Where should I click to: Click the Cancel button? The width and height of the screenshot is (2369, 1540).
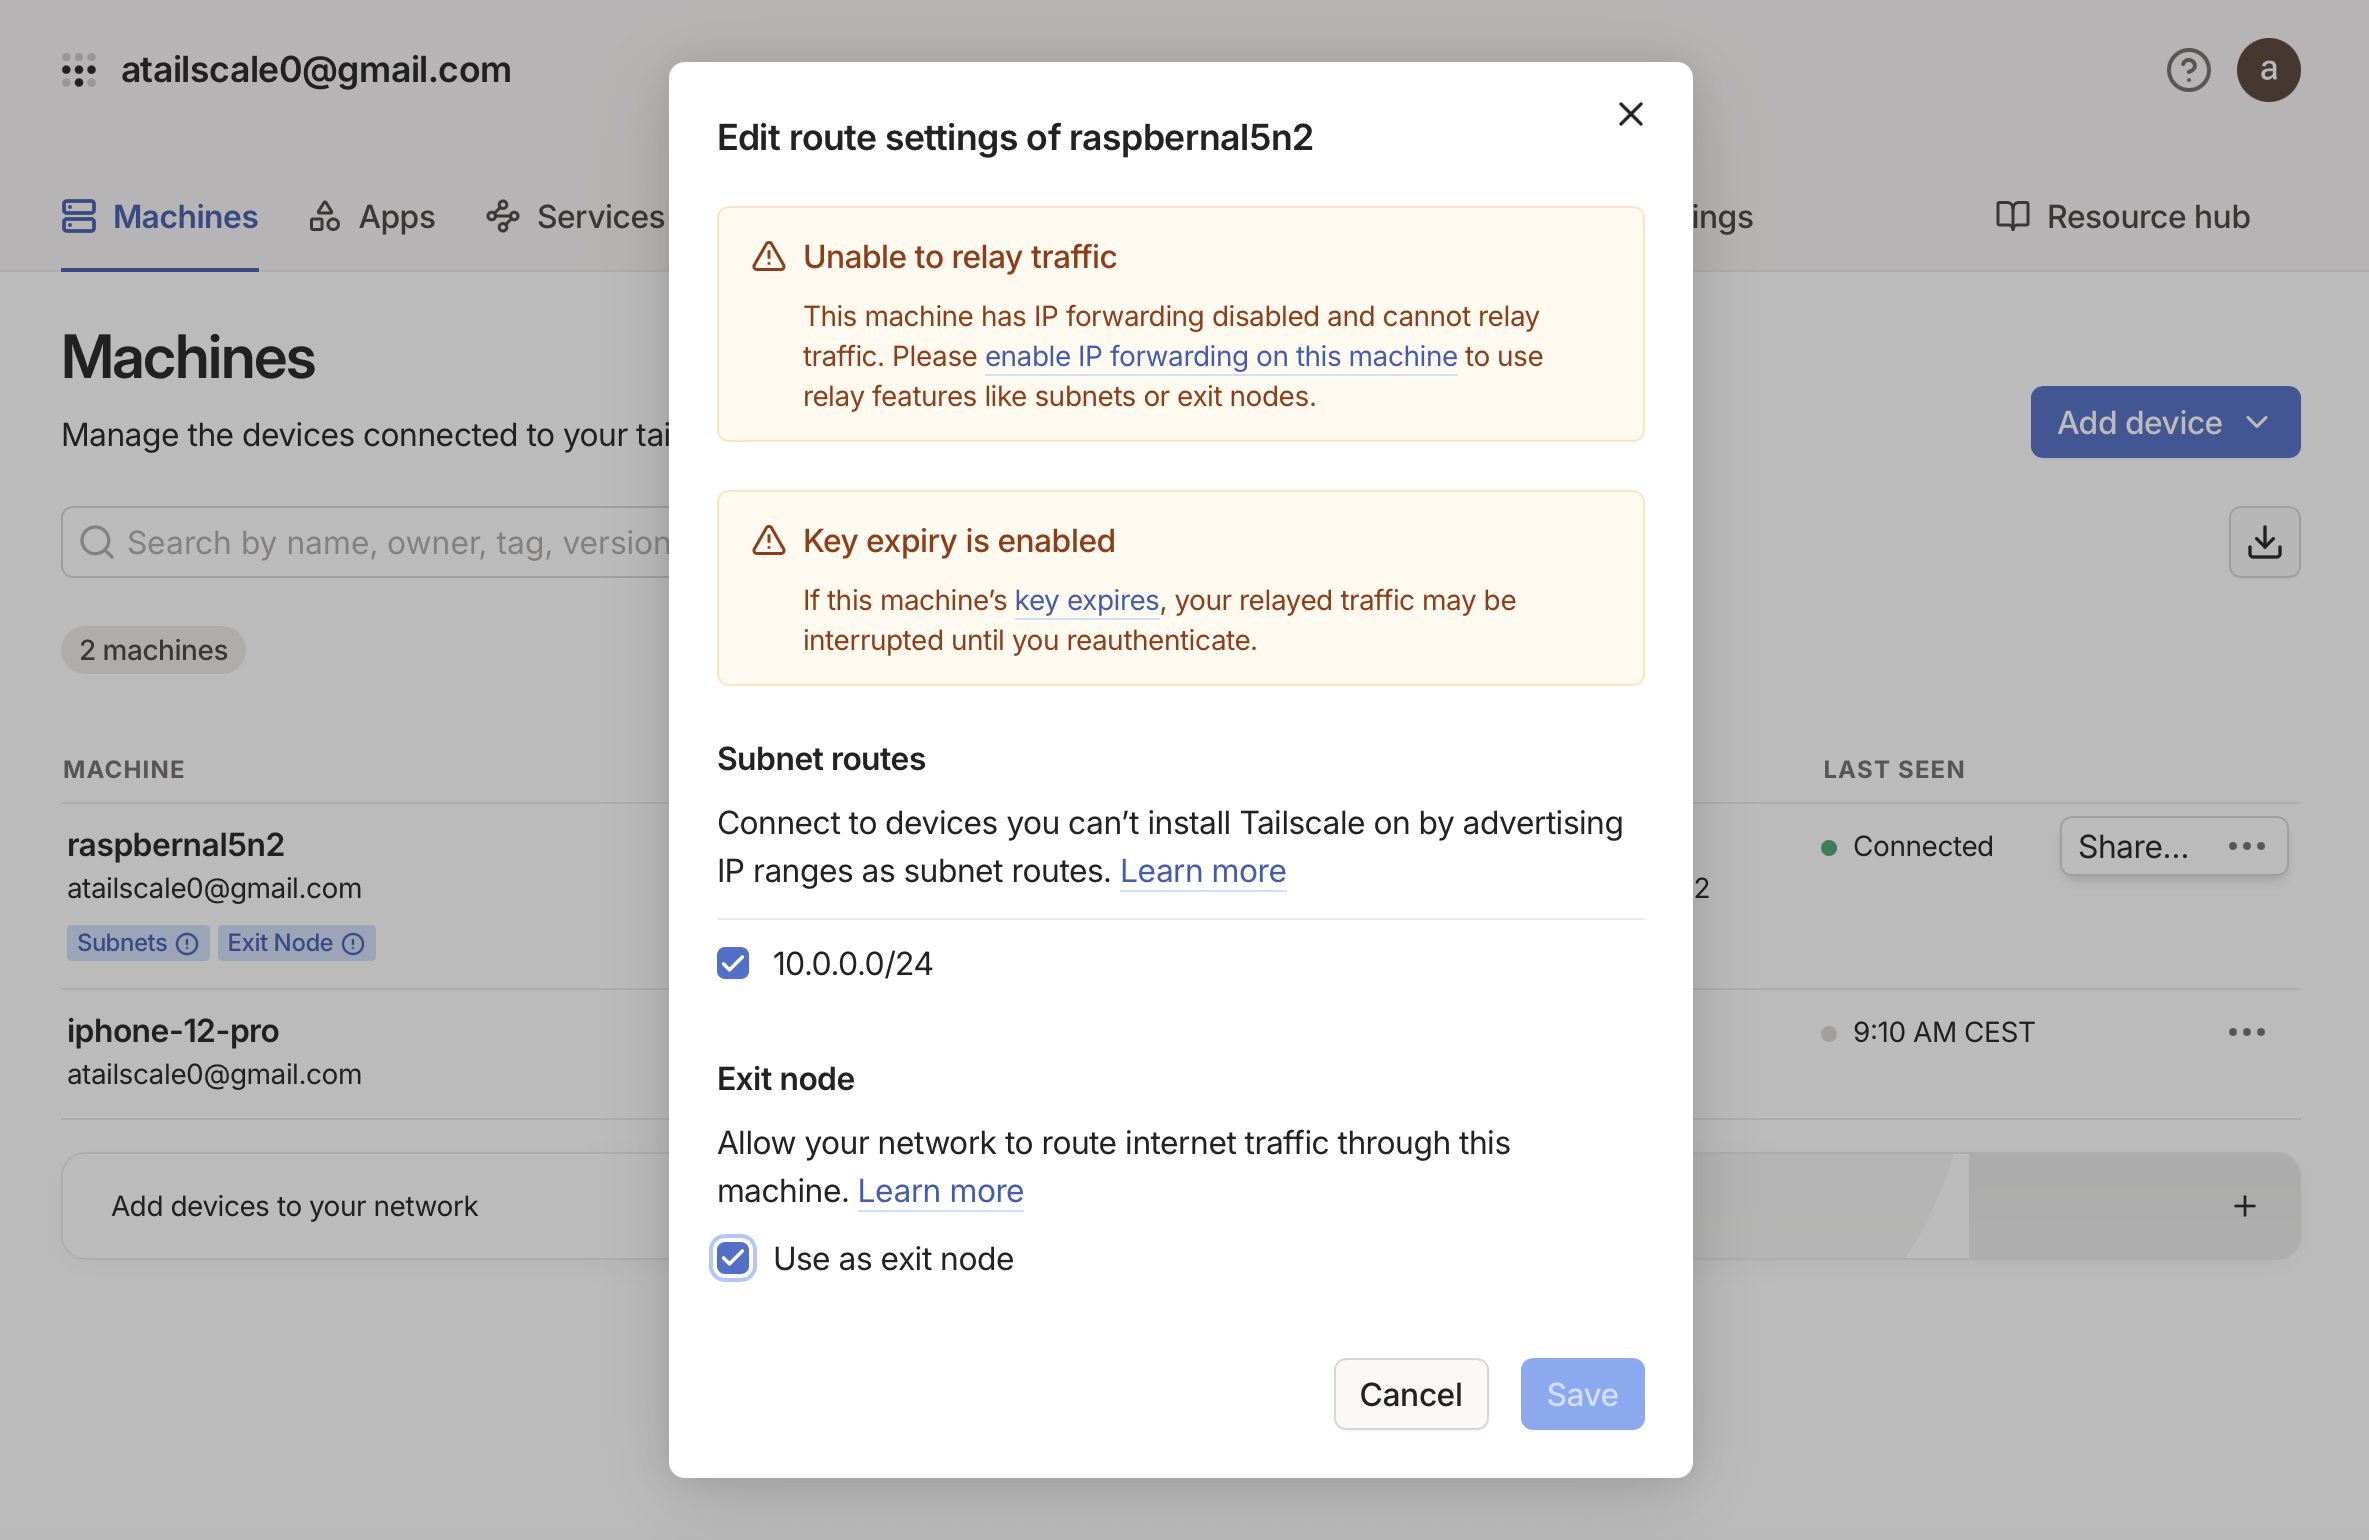(1410, 1394)
